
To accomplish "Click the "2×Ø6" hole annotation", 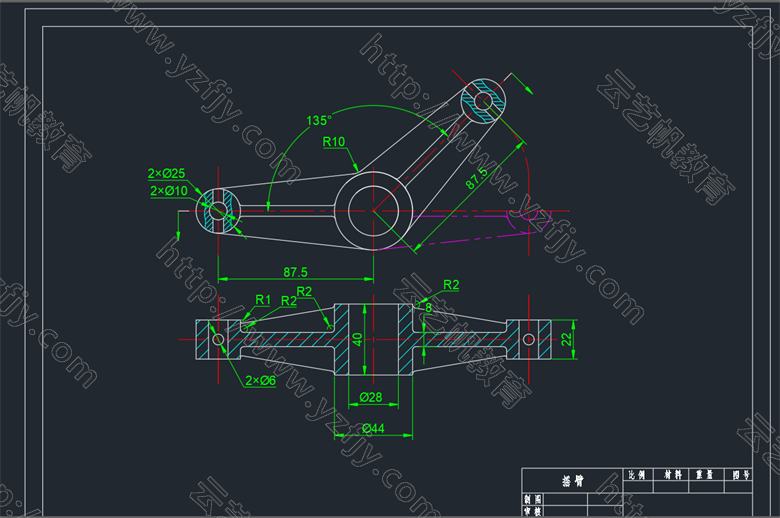I will [x=261, y=380].
